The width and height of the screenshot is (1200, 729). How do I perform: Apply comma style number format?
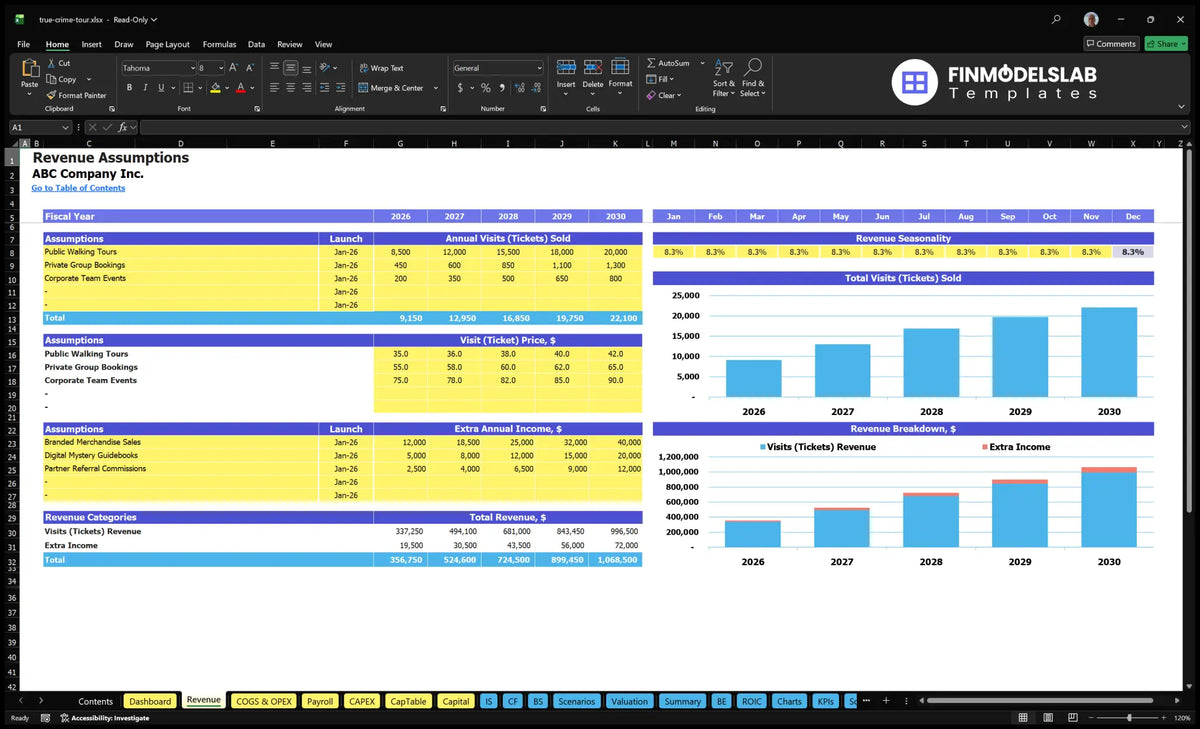(x=504, y=88)
